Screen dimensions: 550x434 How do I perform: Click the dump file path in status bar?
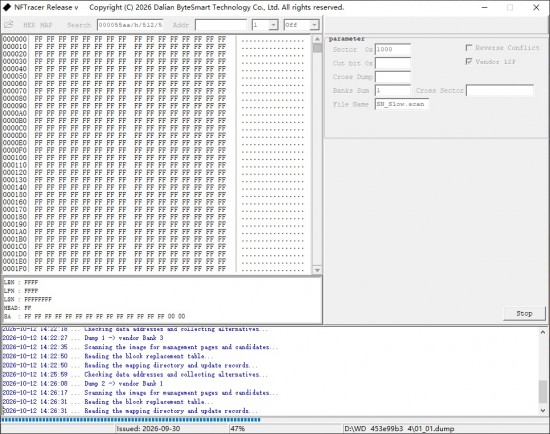click(399, 429)
